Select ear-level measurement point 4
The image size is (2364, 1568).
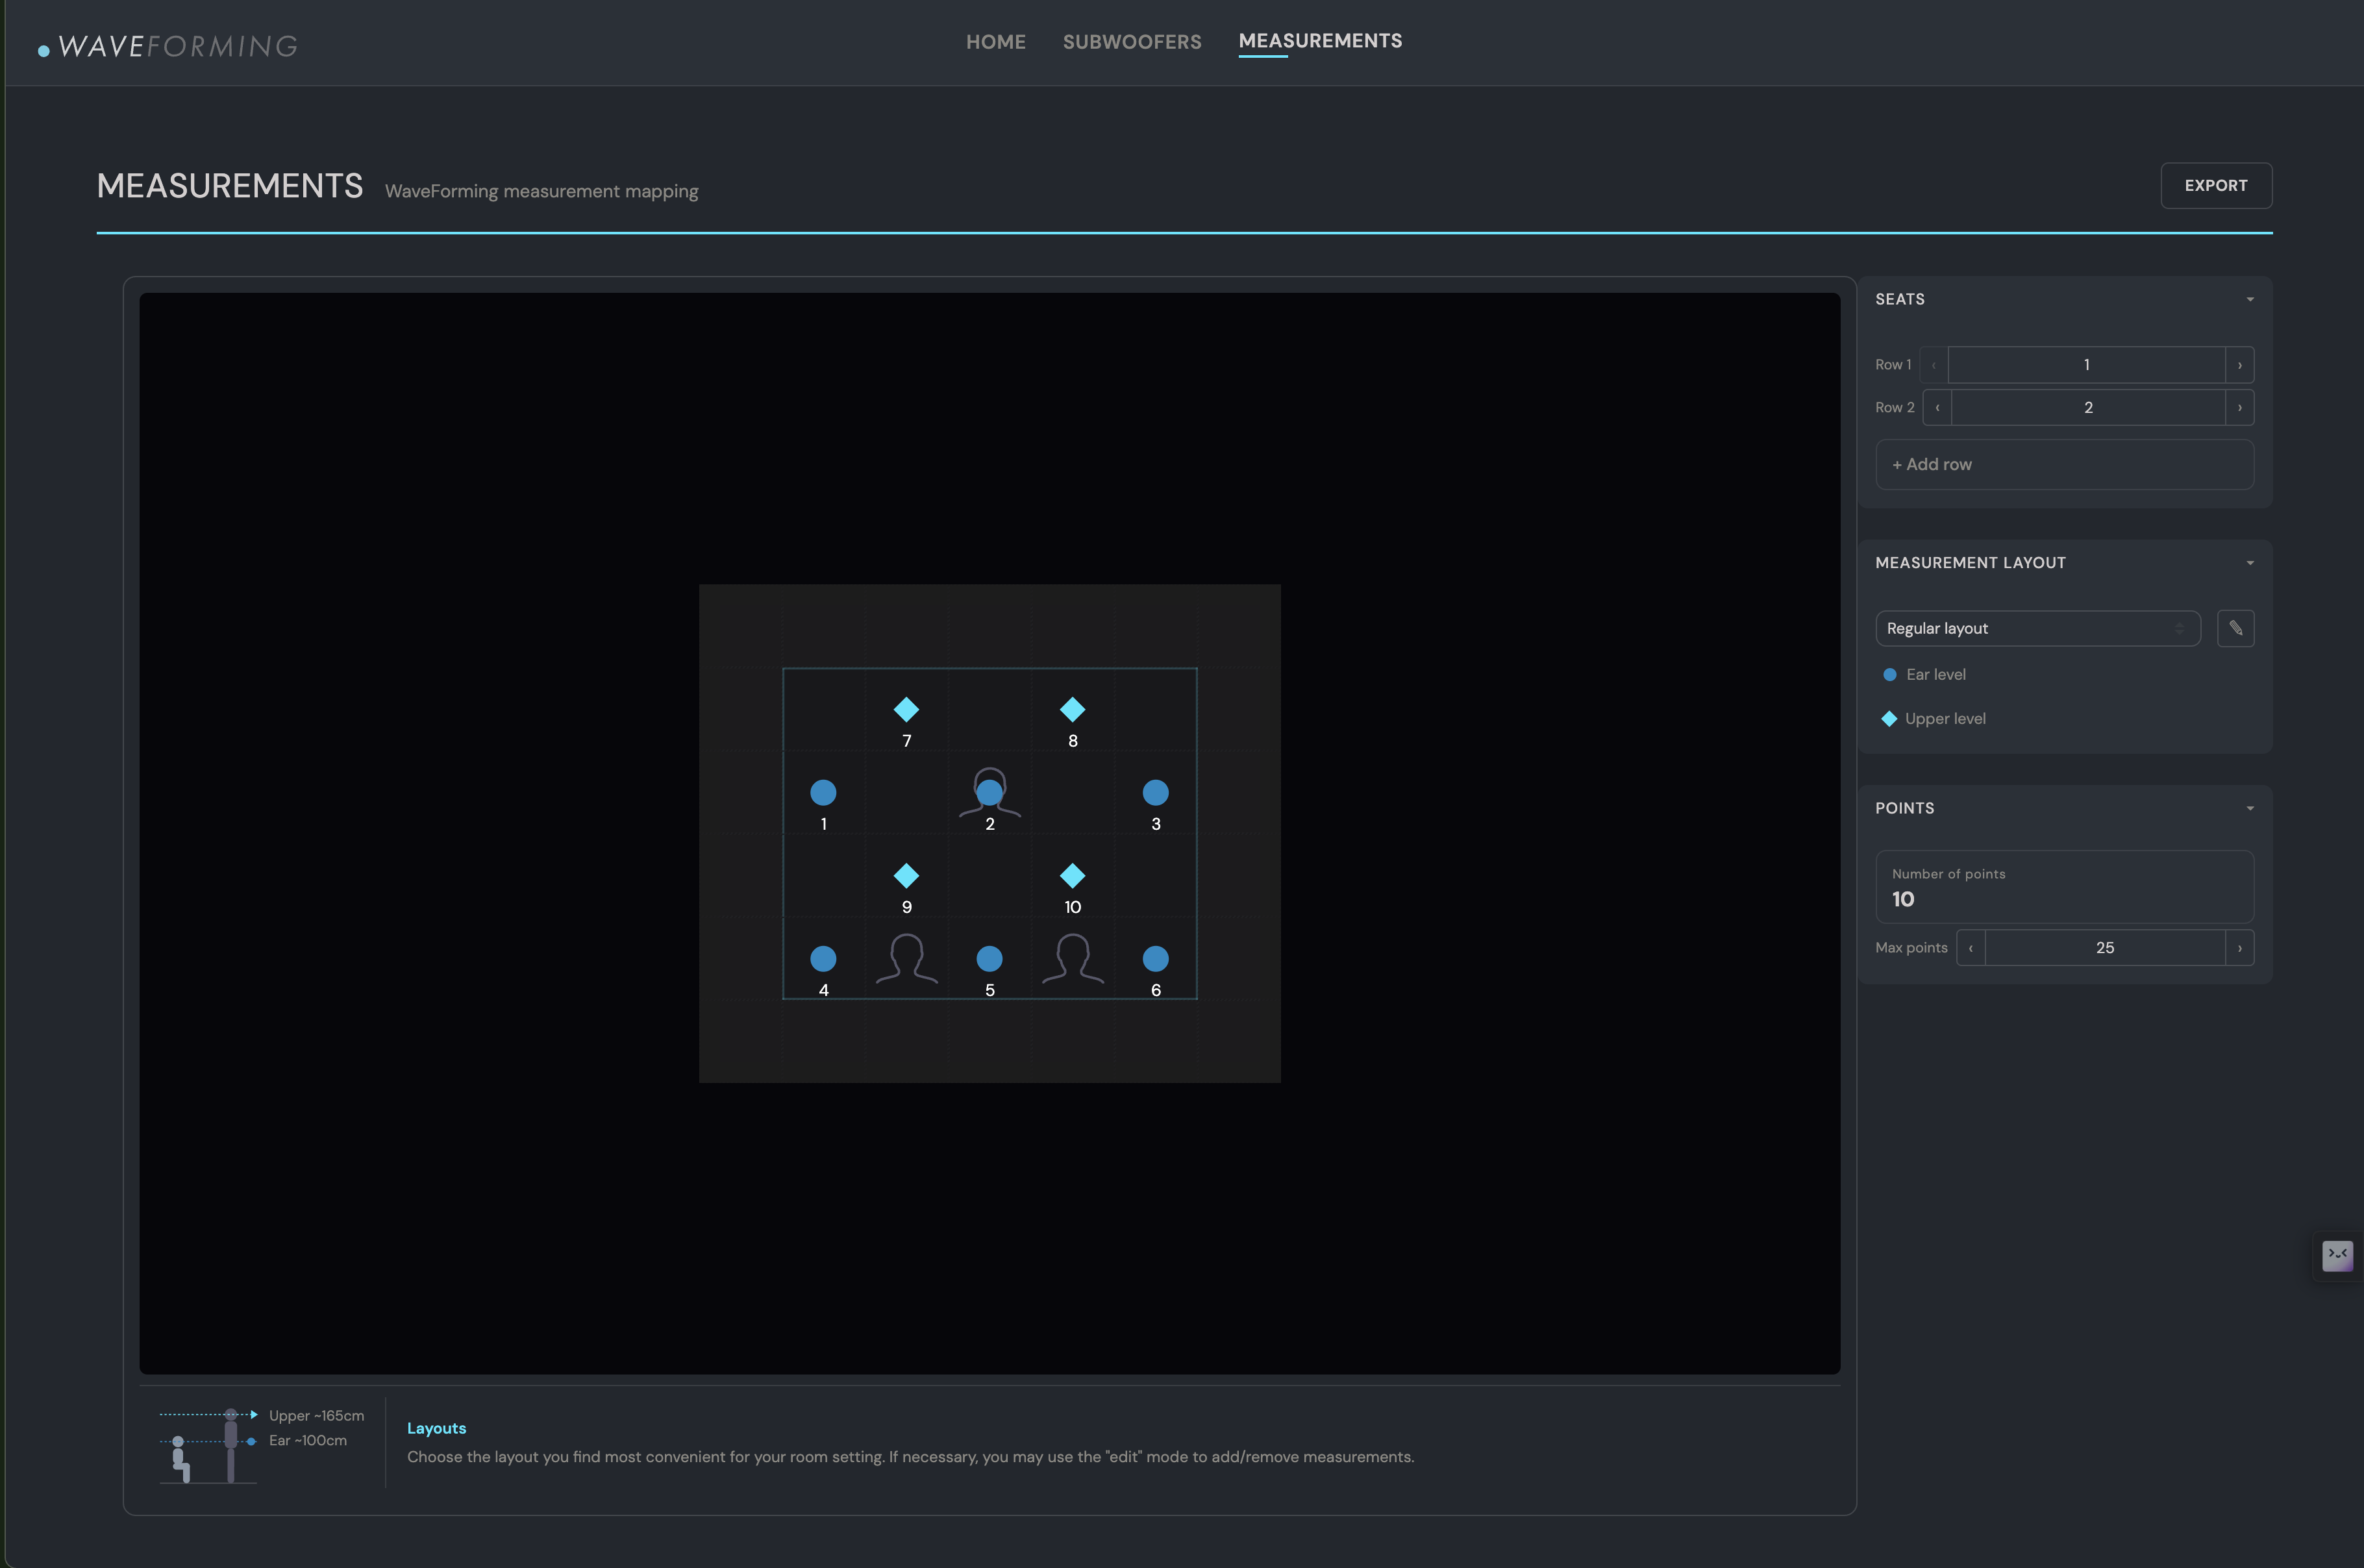pos(823,959)
